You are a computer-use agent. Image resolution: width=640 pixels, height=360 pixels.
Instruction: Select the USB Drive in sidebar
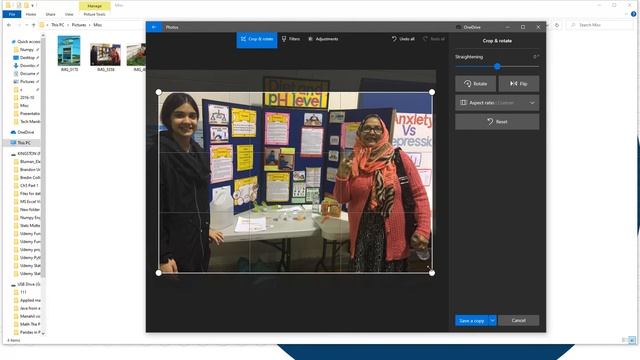coord(25,284)
